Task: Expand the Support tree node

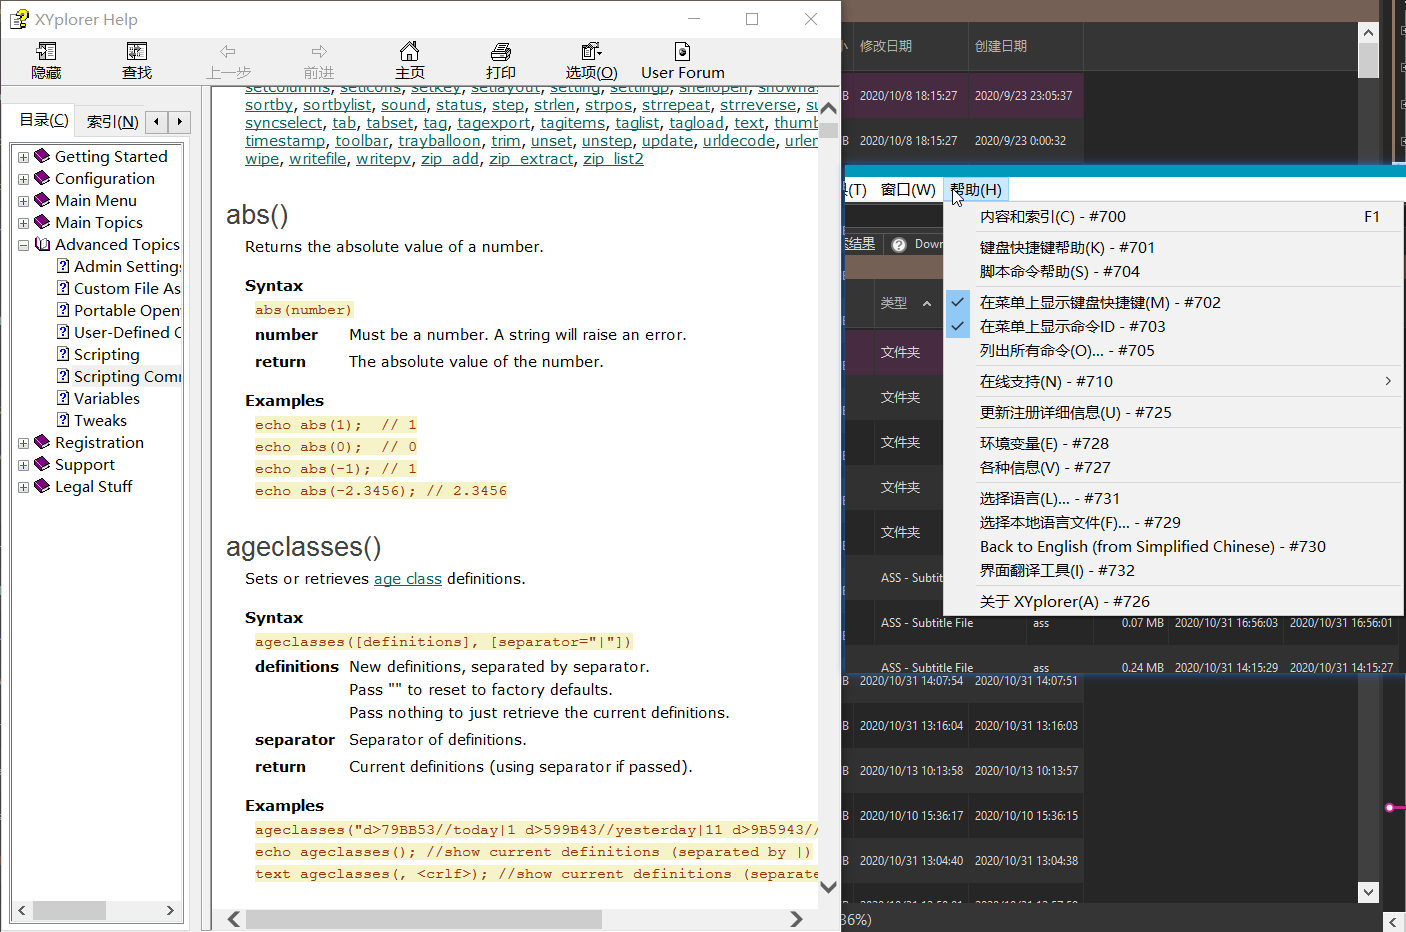Action: point(23,465)
